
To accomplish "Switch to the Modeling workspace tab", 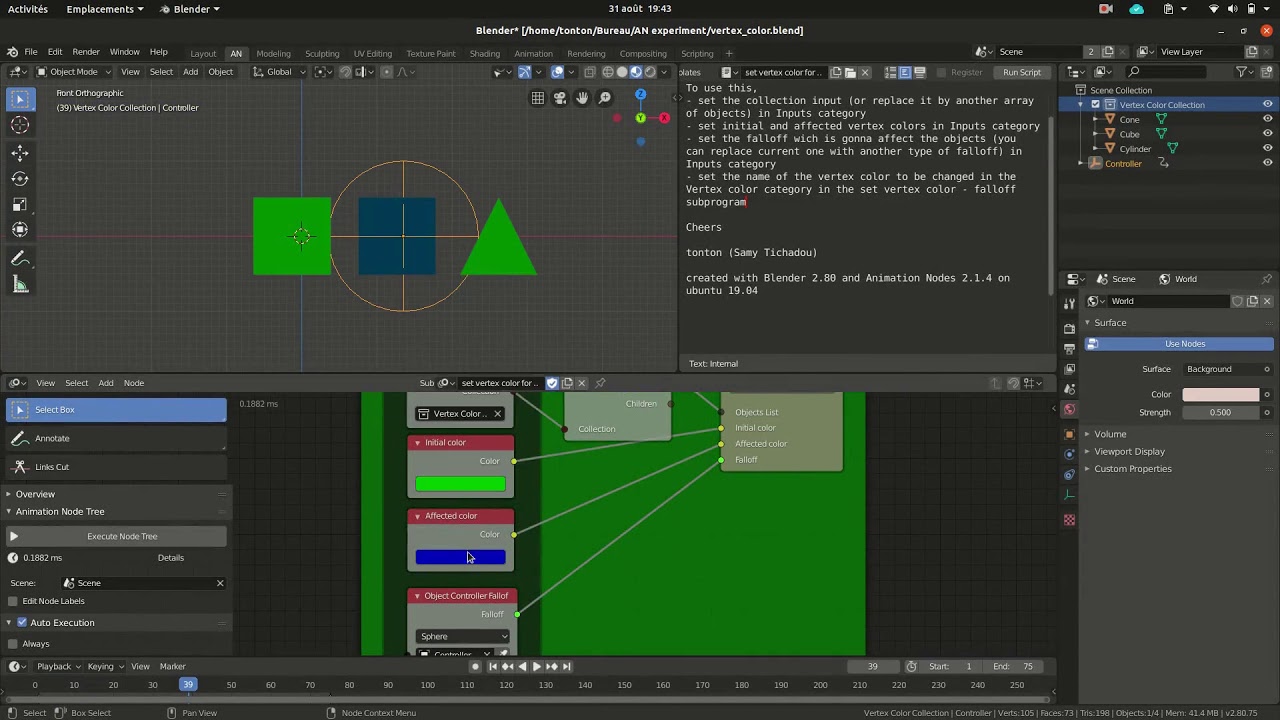I will [273, 53].
